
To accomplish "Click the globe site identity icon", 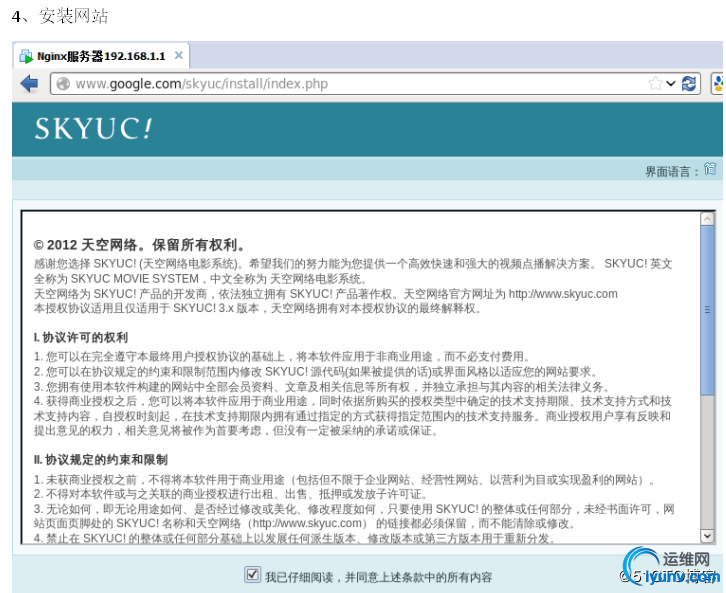I will (x=63, y=84).
